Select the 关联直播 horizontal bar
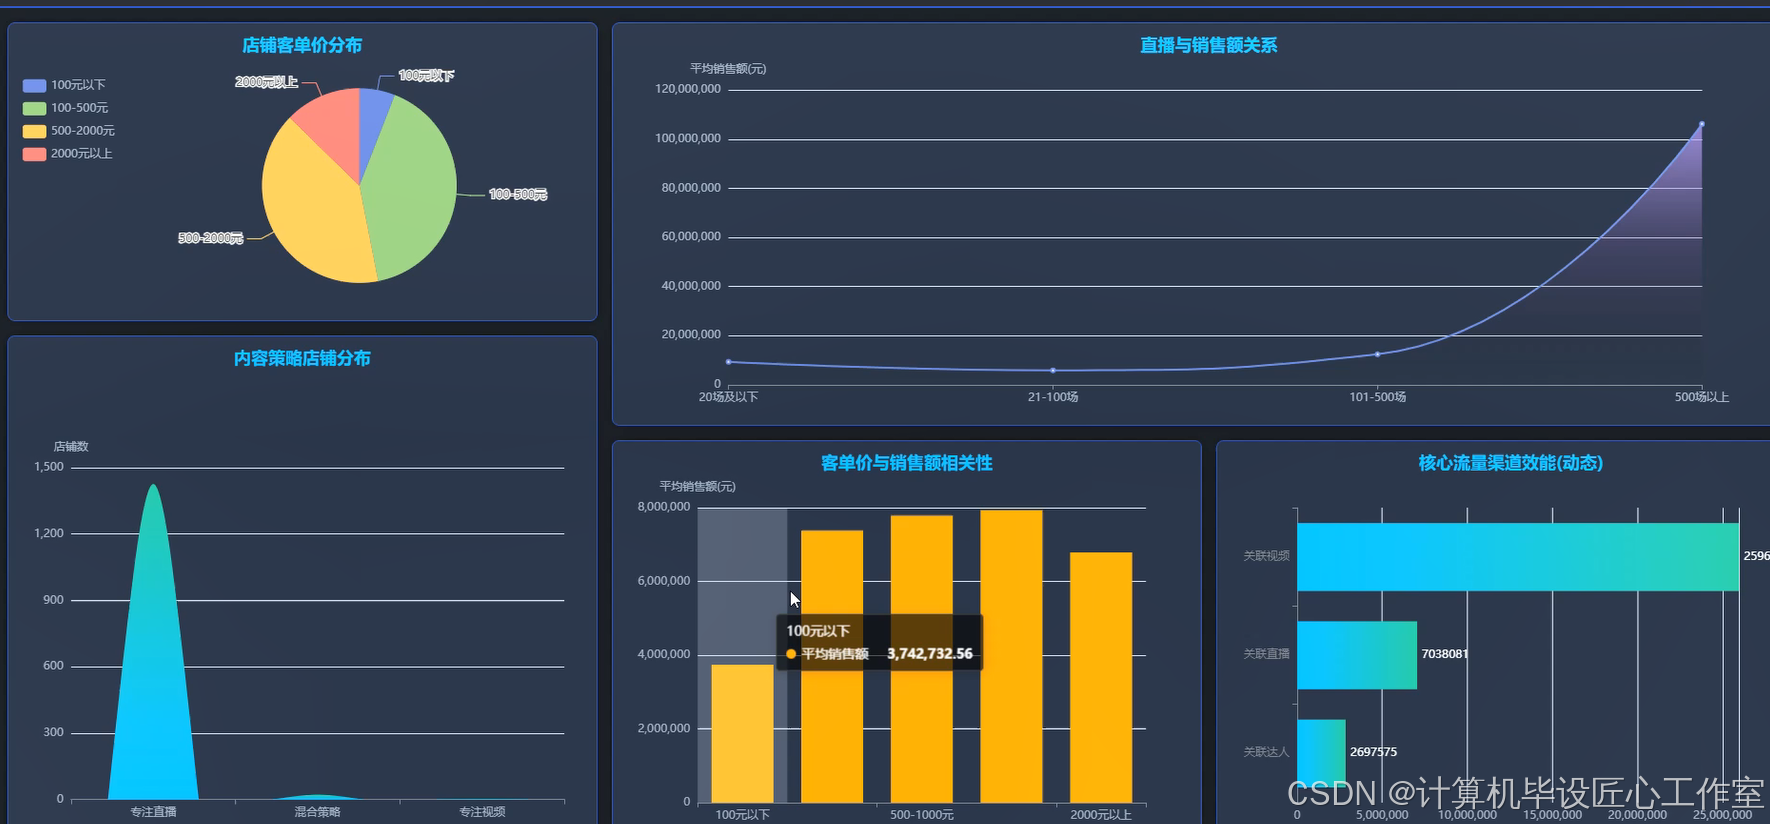The image size is (1770, 824). 1357,655
